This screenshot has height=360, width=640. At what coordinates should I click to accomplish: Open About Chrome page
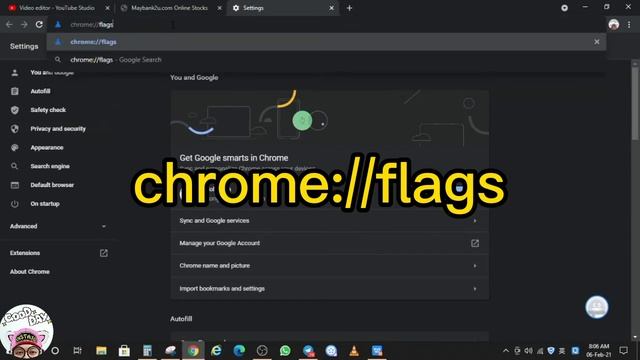(30, 272)
